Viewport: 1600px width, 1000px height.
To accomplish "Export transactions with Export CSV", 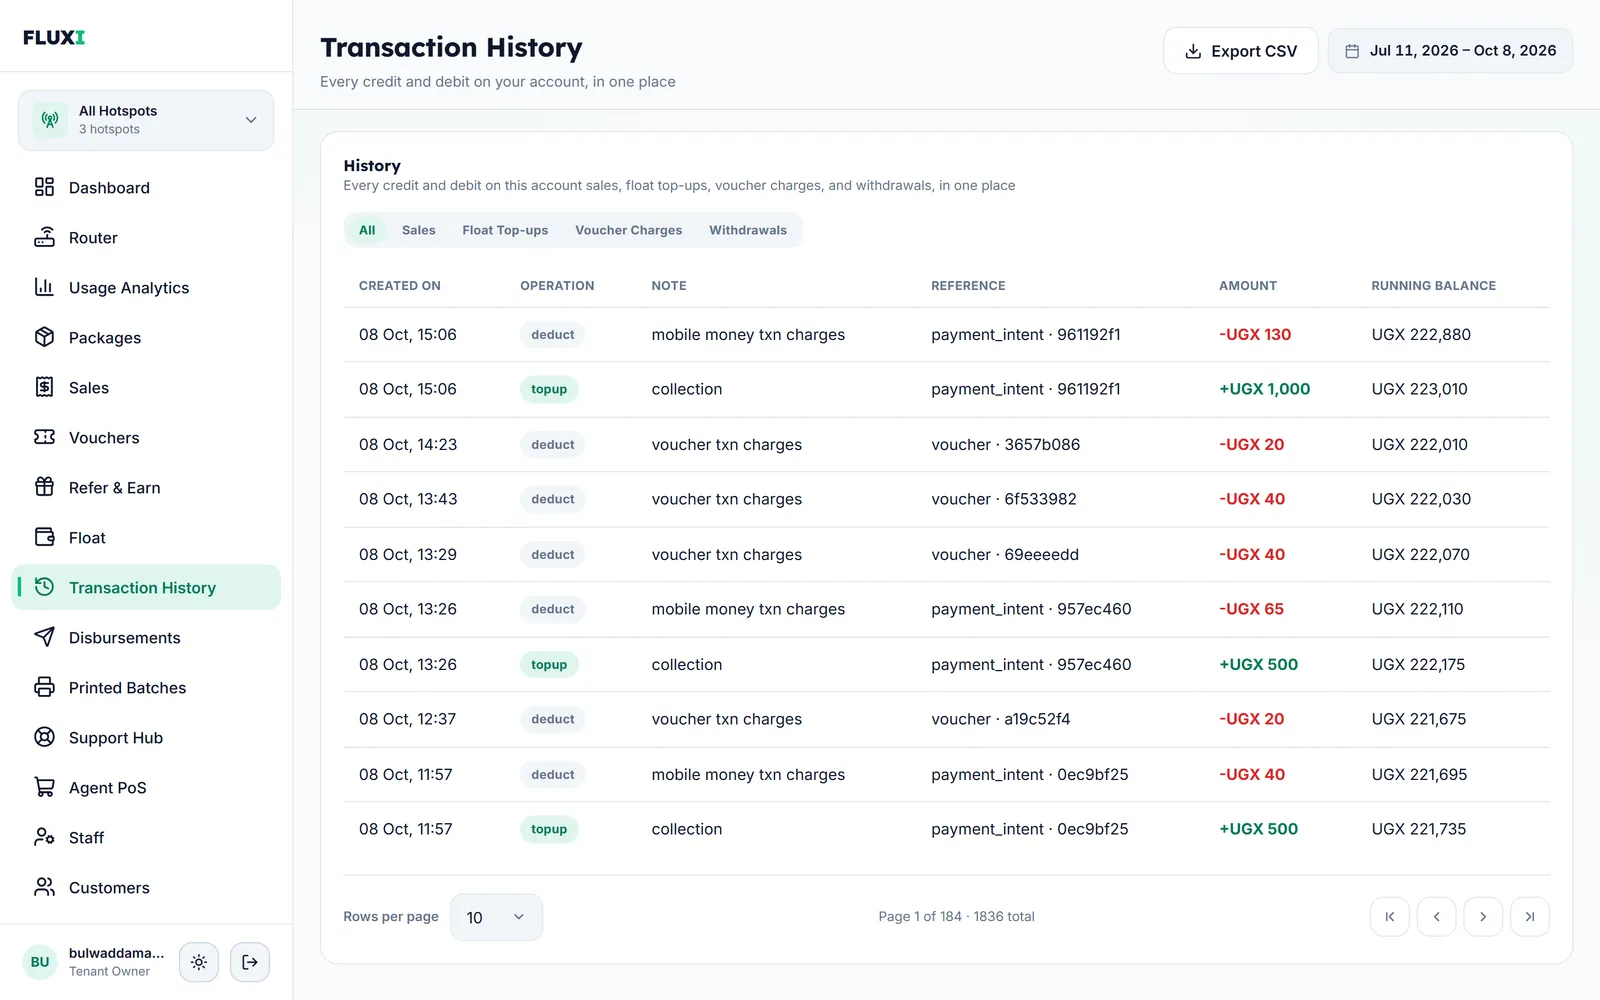I will [x=1241, y=51].
